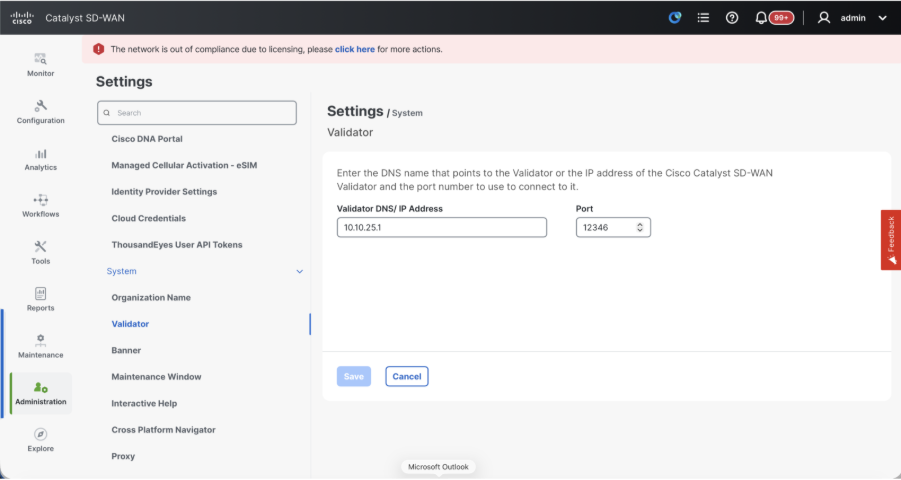Click the notifications bell icon
The height and width of the screenshot is (480, 901).
762,18
